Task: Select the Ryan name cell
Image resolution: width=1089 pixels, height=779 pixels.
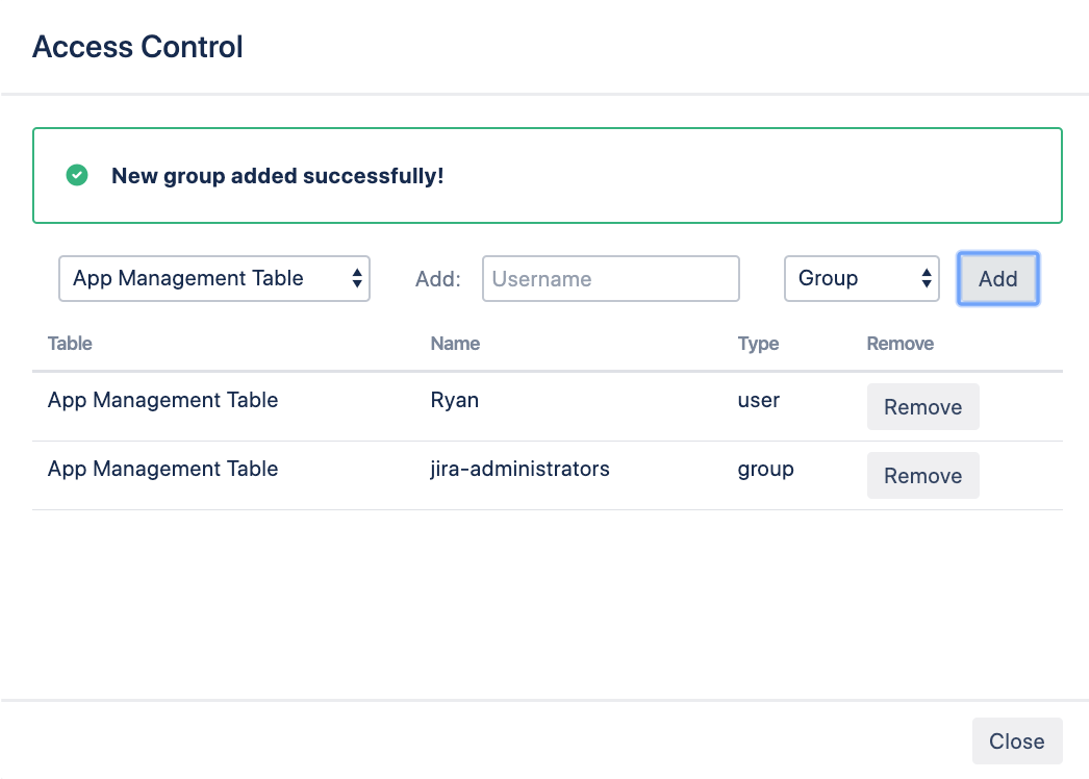Action: 455,400
